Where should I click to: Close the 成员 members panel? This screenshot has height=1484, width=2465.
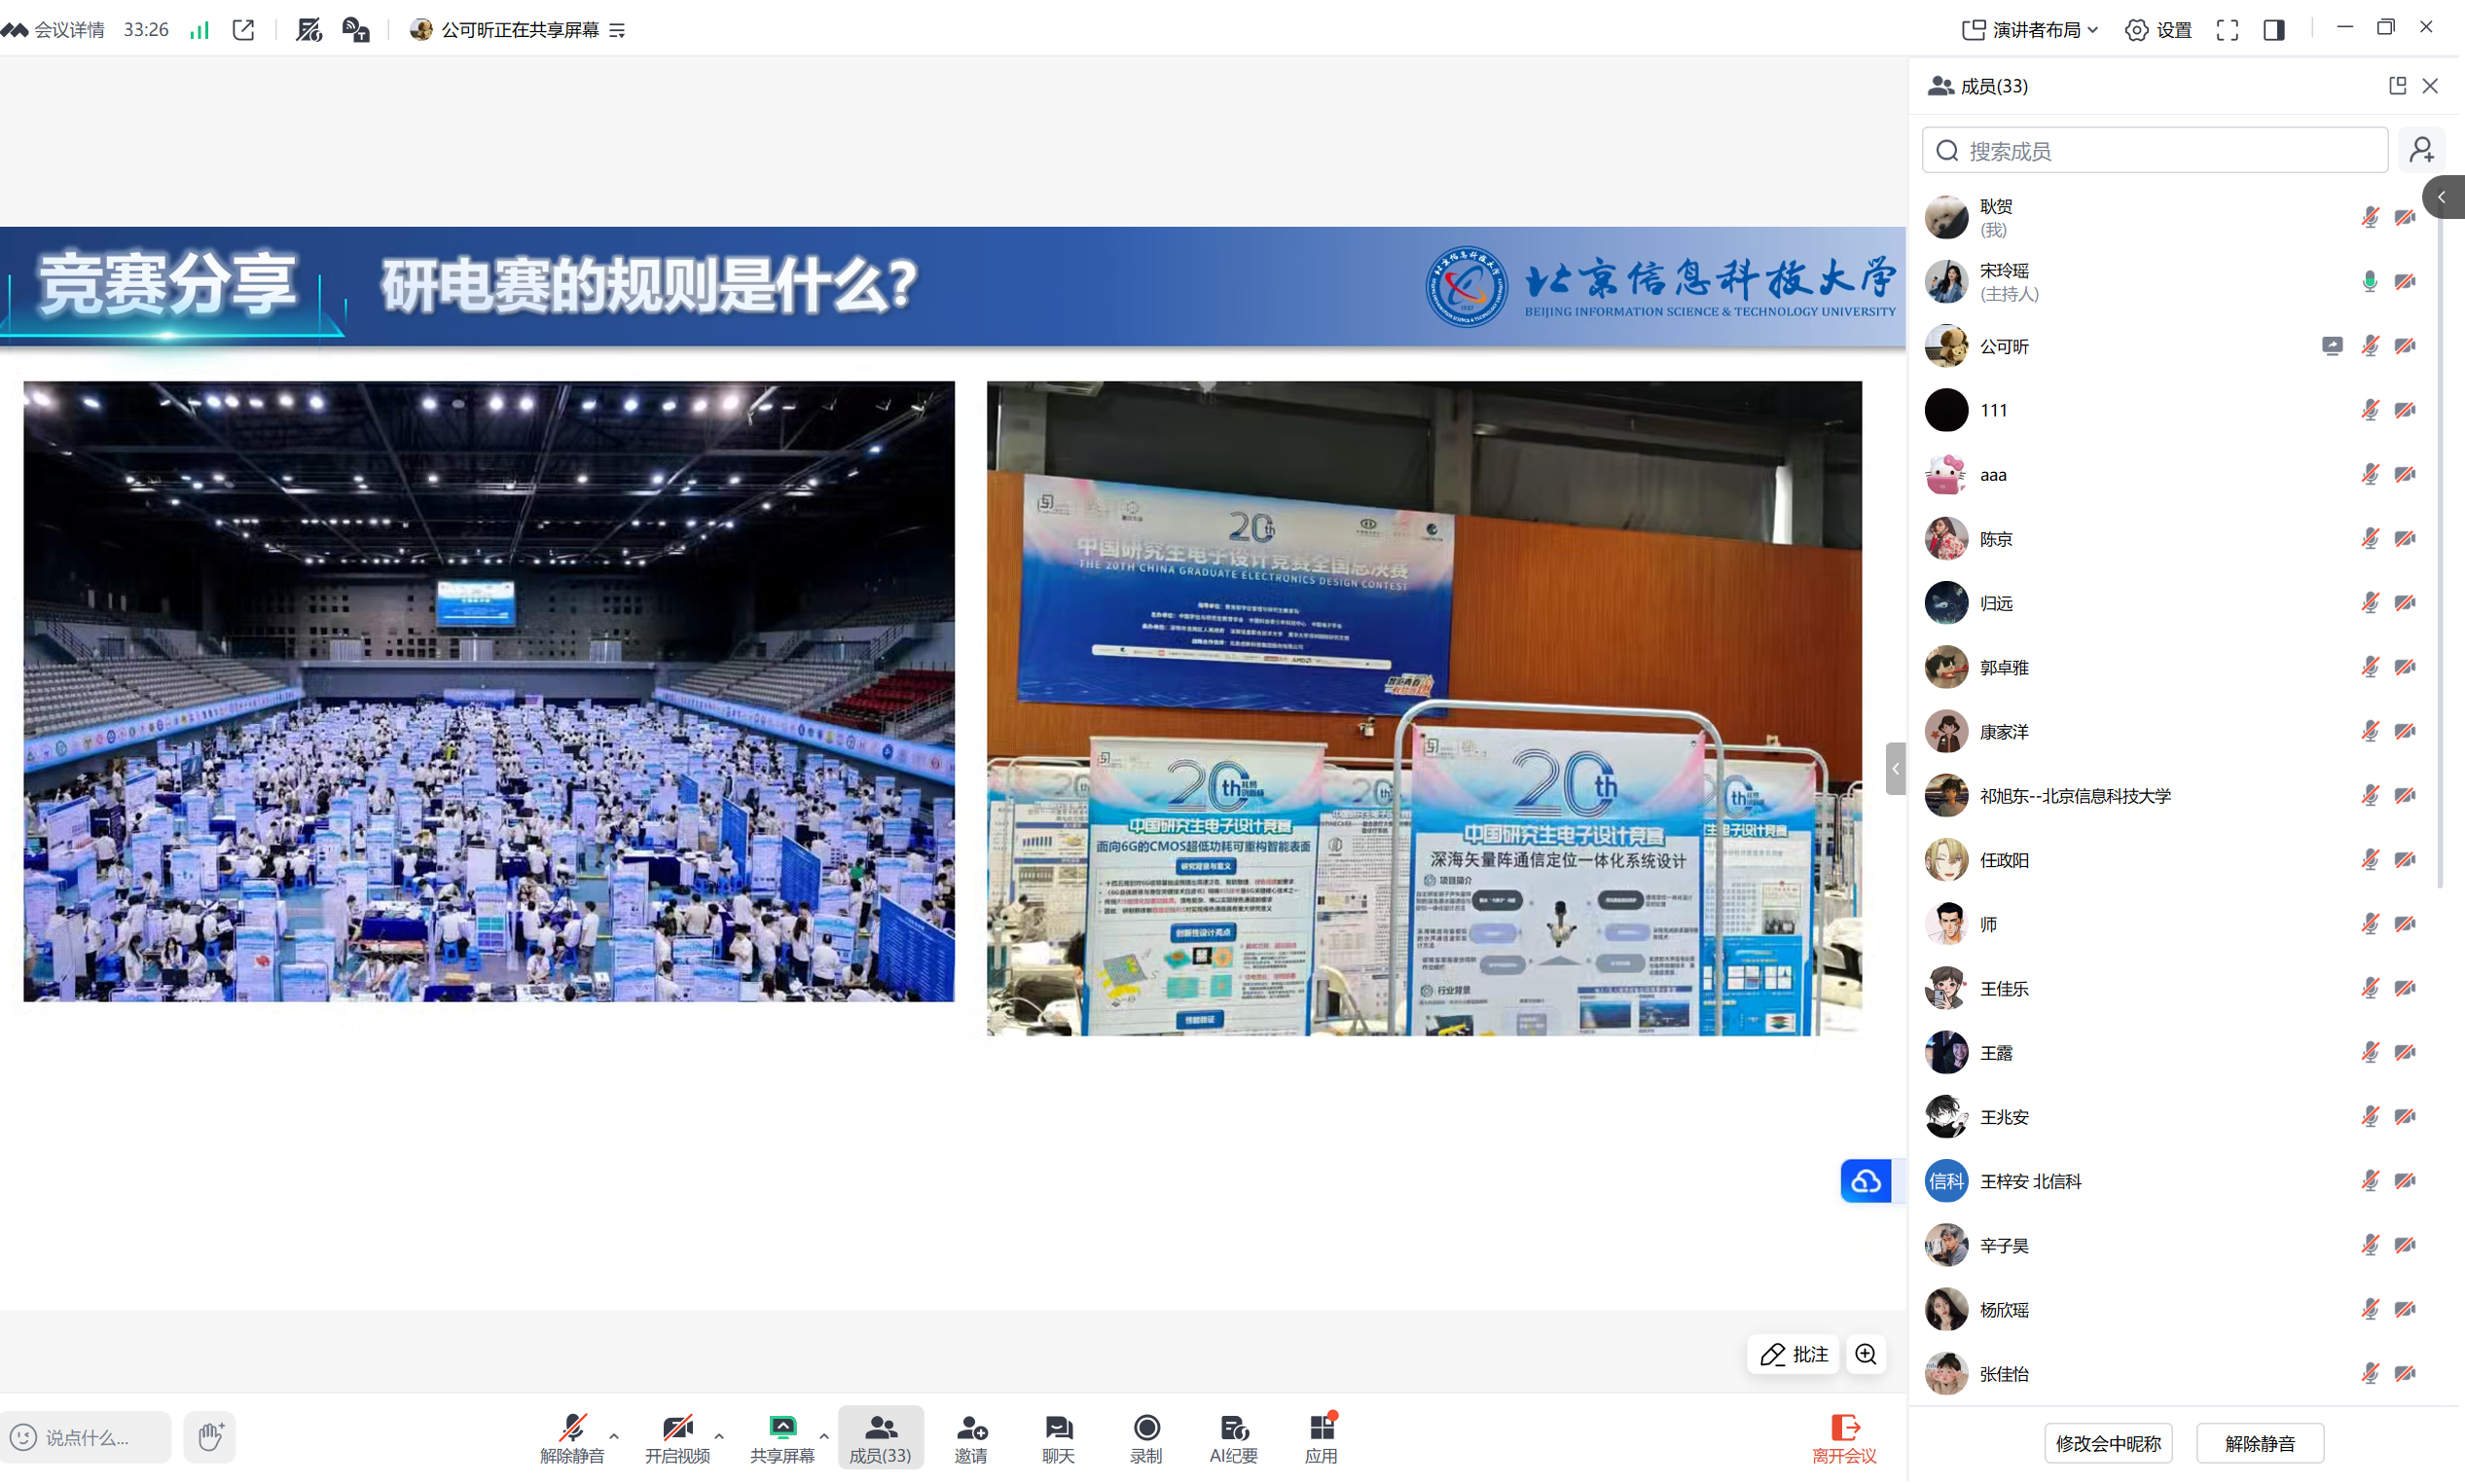[2430, 86]
